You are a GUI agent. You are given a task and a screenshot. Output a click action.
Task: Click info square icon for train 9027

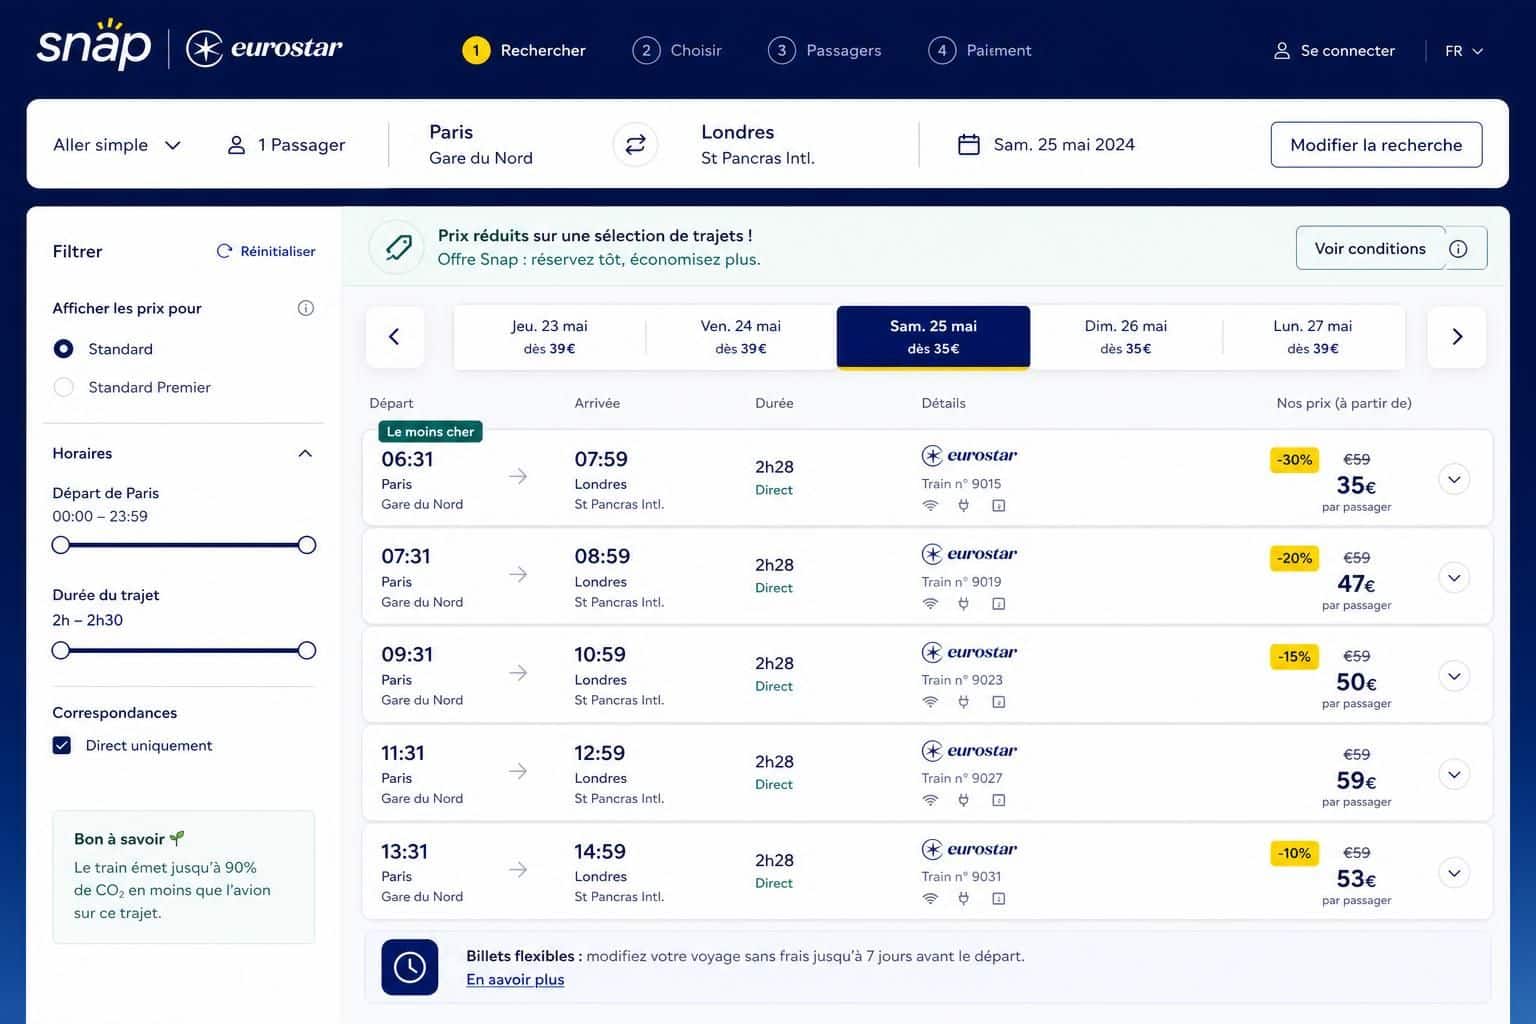point(998,800)
